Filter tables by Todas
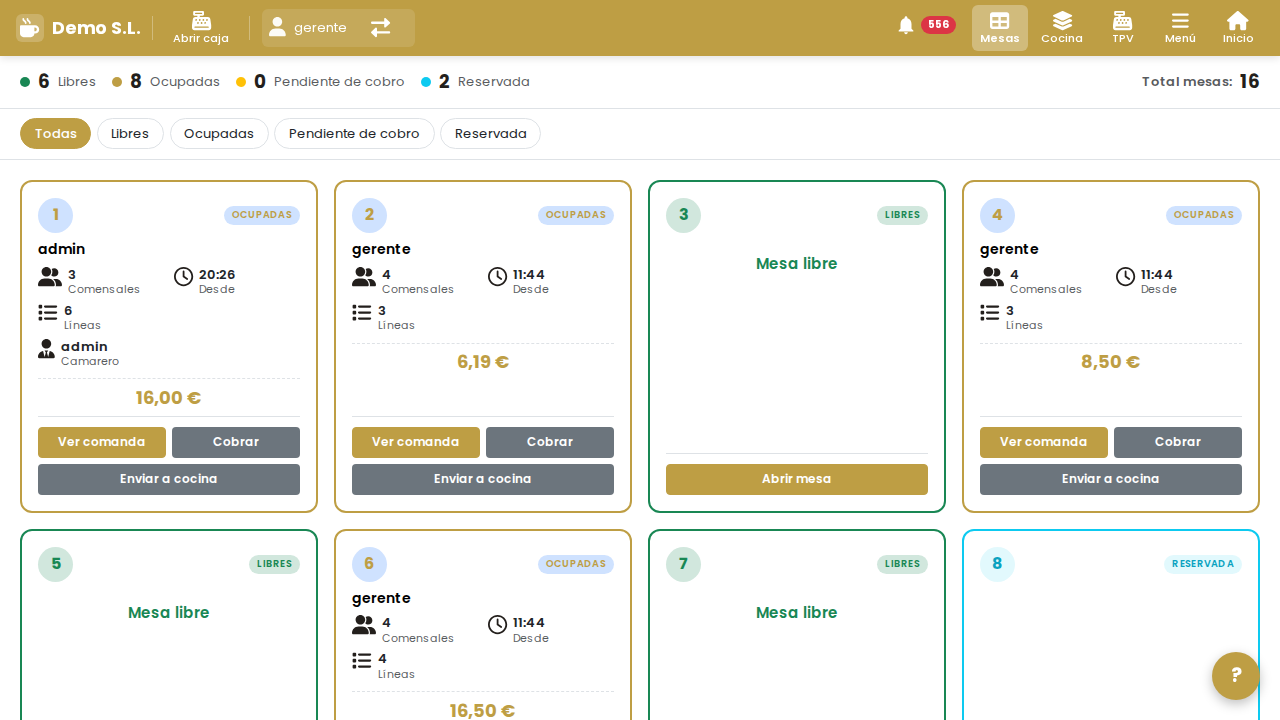The image size is (1280, 720). click(x=55, y=134)
